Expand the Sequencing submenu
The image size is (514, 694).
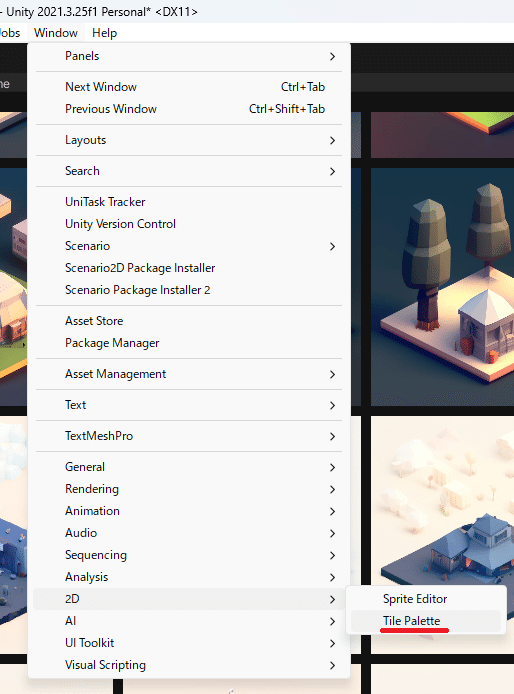pyautogui.click(x=189, y=555)
